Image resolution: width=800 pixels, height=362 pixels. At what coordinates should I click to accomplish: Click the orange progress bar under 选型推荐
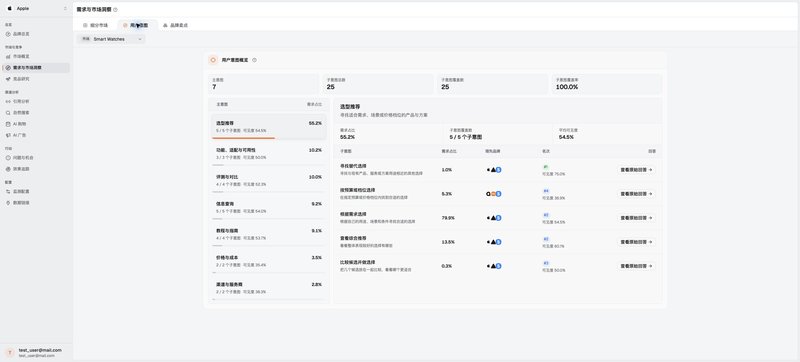coord(243,138)
